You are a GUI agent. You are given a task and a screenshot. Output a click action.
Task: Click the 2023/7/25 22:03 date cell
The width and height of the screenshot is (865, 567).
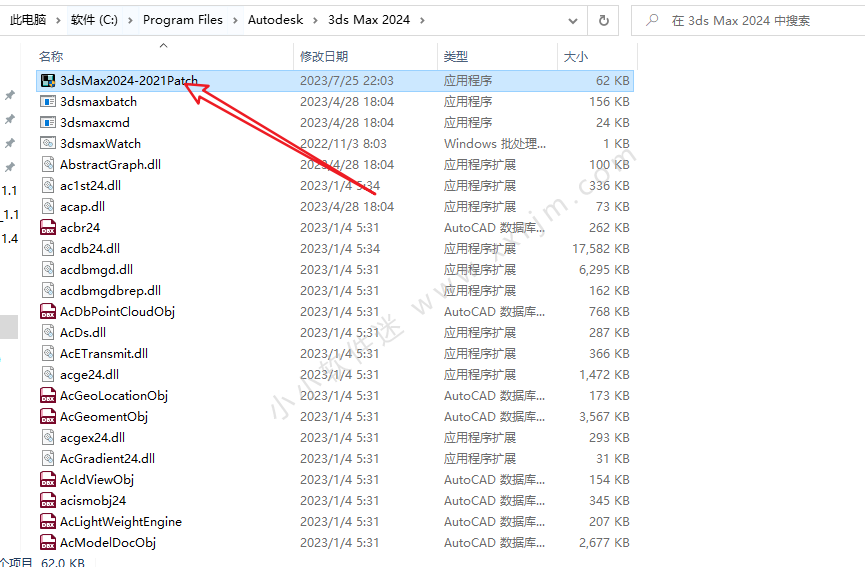click(346, 81)
